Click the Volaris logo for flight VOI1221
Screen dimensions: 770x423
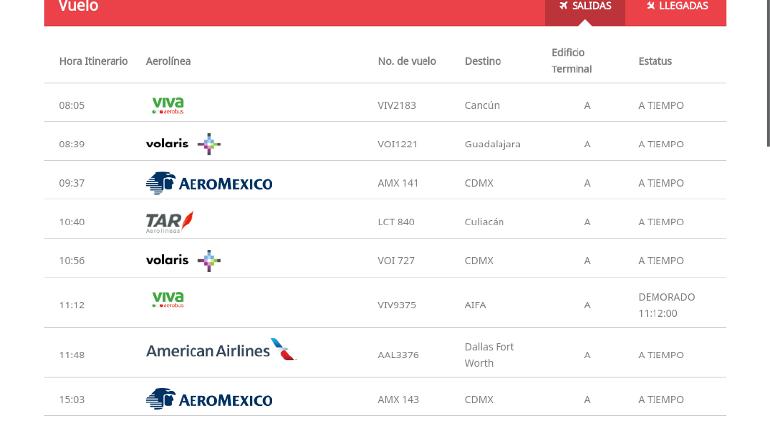pyautogui.click(x=183, y=143)
